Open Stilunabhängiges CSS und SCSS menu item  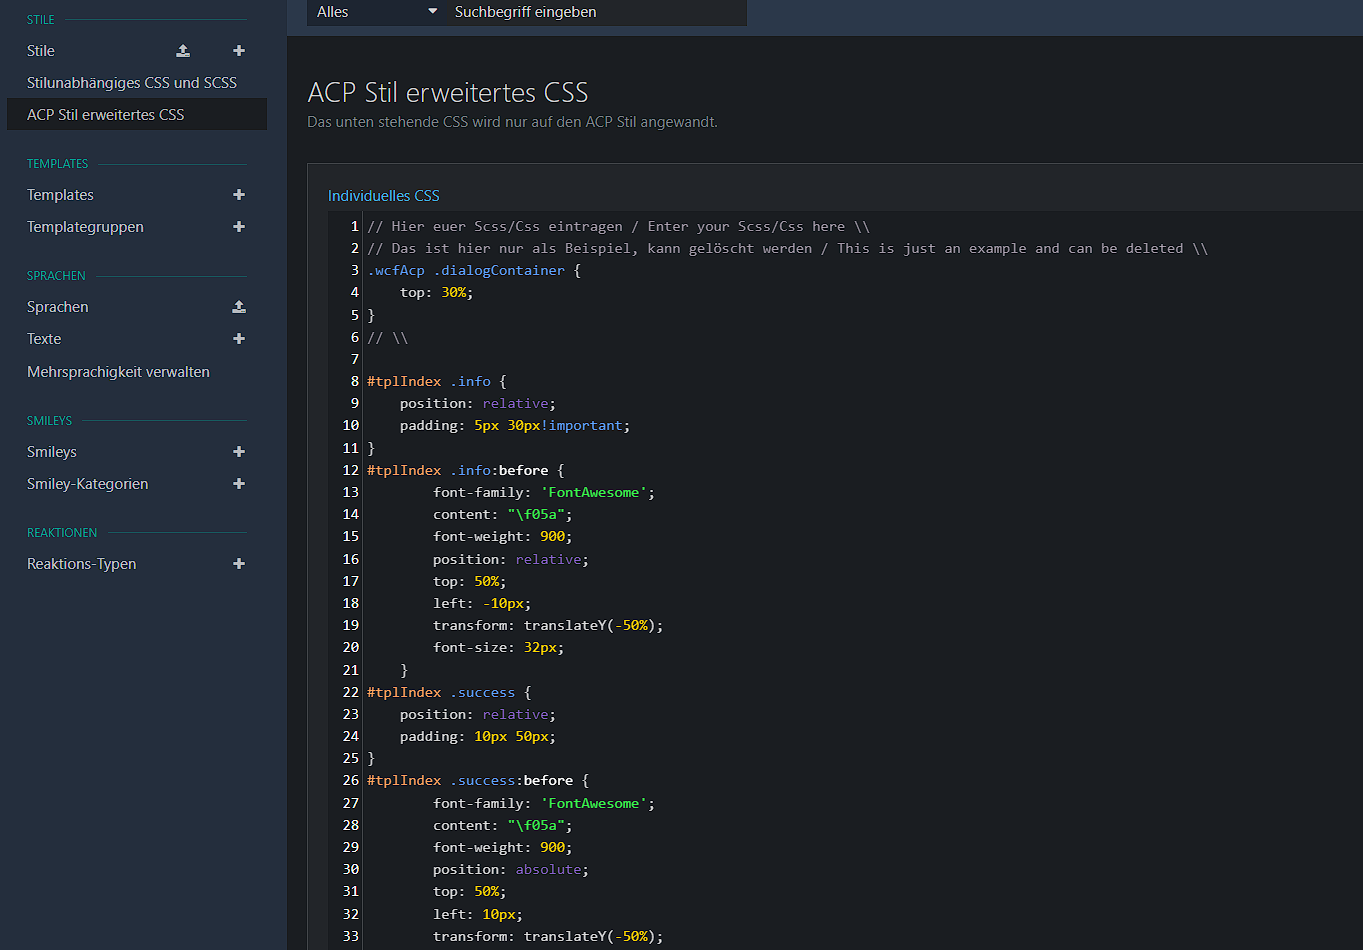(x=132, y=83)
